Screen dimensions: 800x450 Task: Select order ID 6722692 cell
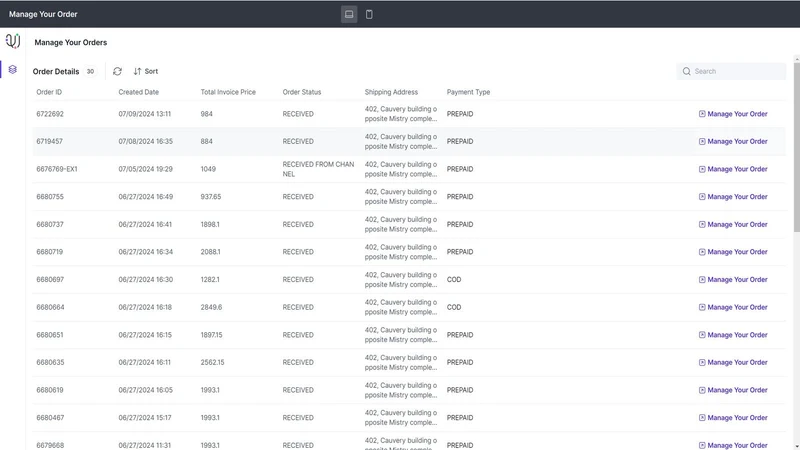50,114
